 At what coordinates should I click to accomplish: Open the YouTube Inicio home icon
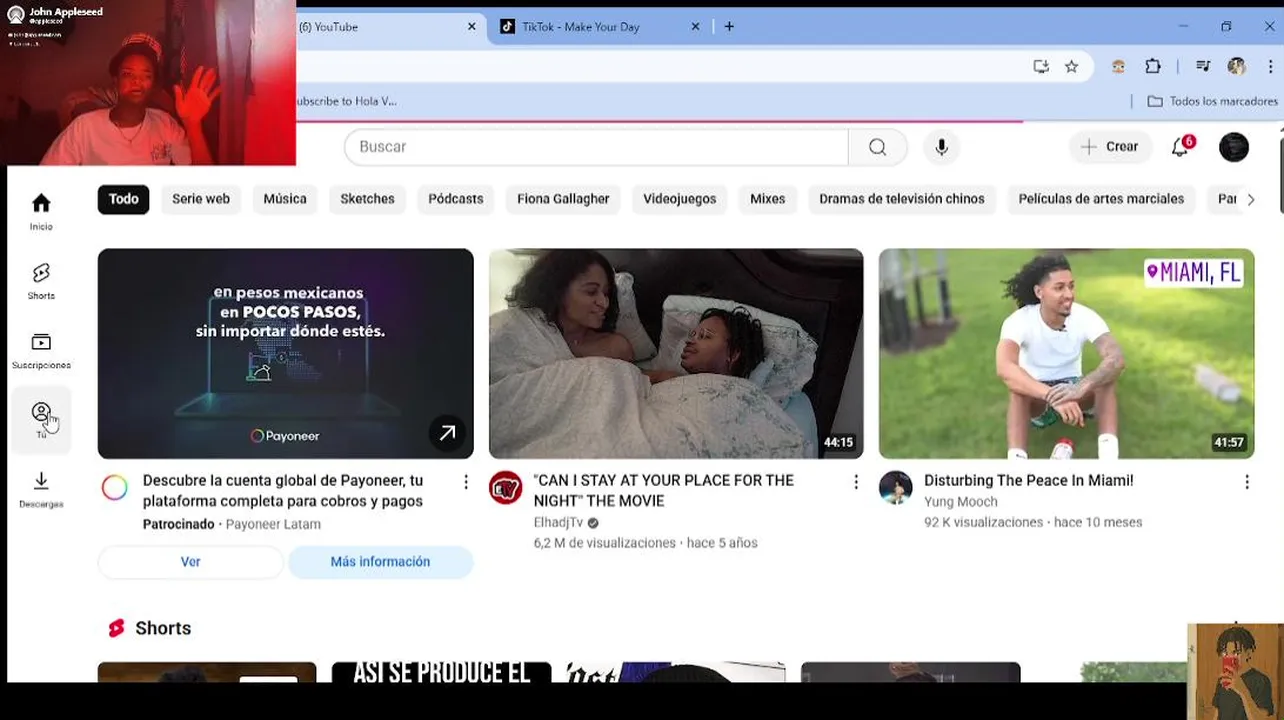(x=41, y=212)
